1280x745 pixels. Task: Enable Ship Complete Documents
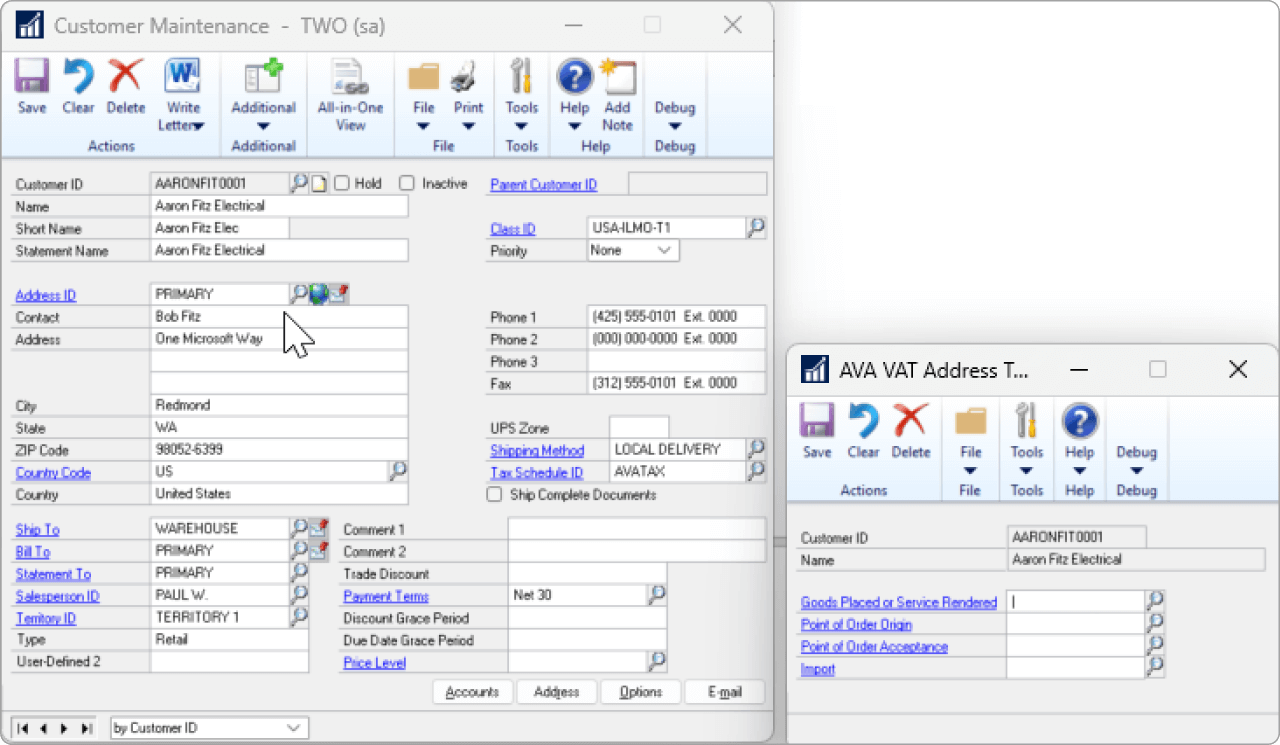(x=494, y=493)
